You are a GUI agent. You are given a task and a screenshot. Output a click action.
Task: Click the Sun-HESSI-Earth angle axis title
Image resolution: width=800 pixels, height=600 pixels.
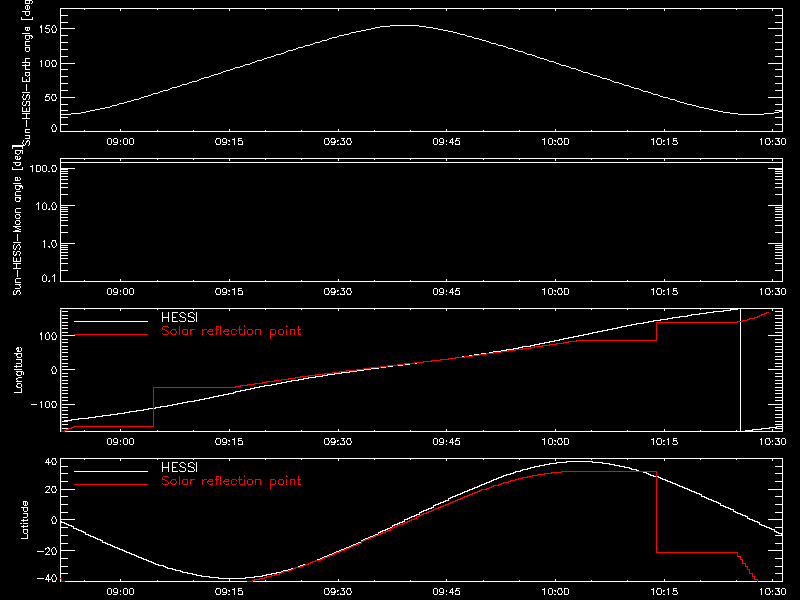[x=27, y=71]
